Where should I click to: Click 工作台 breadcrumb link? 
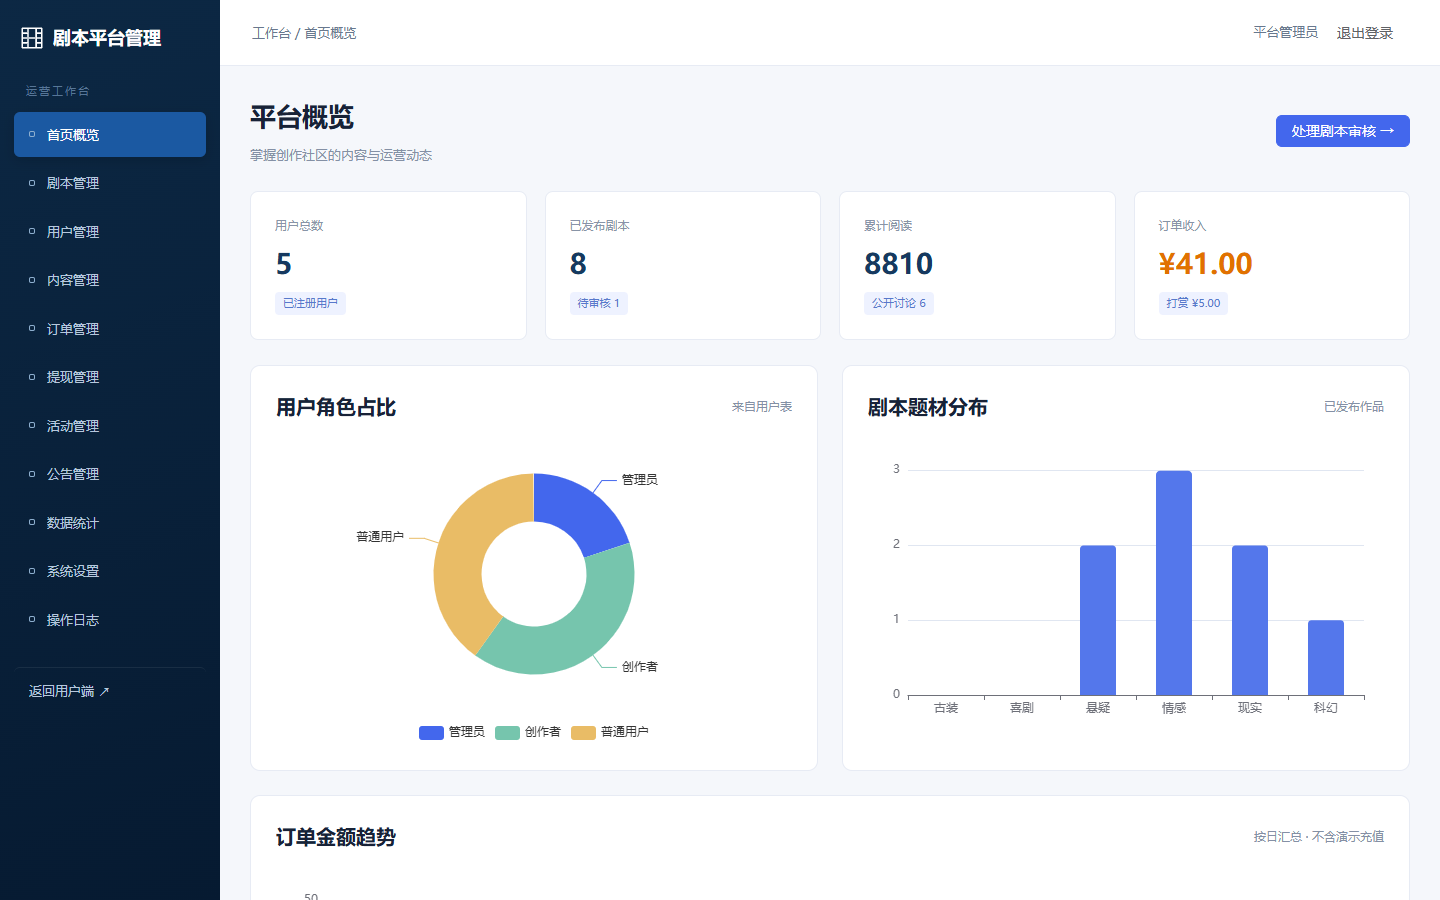click(271, 33)
